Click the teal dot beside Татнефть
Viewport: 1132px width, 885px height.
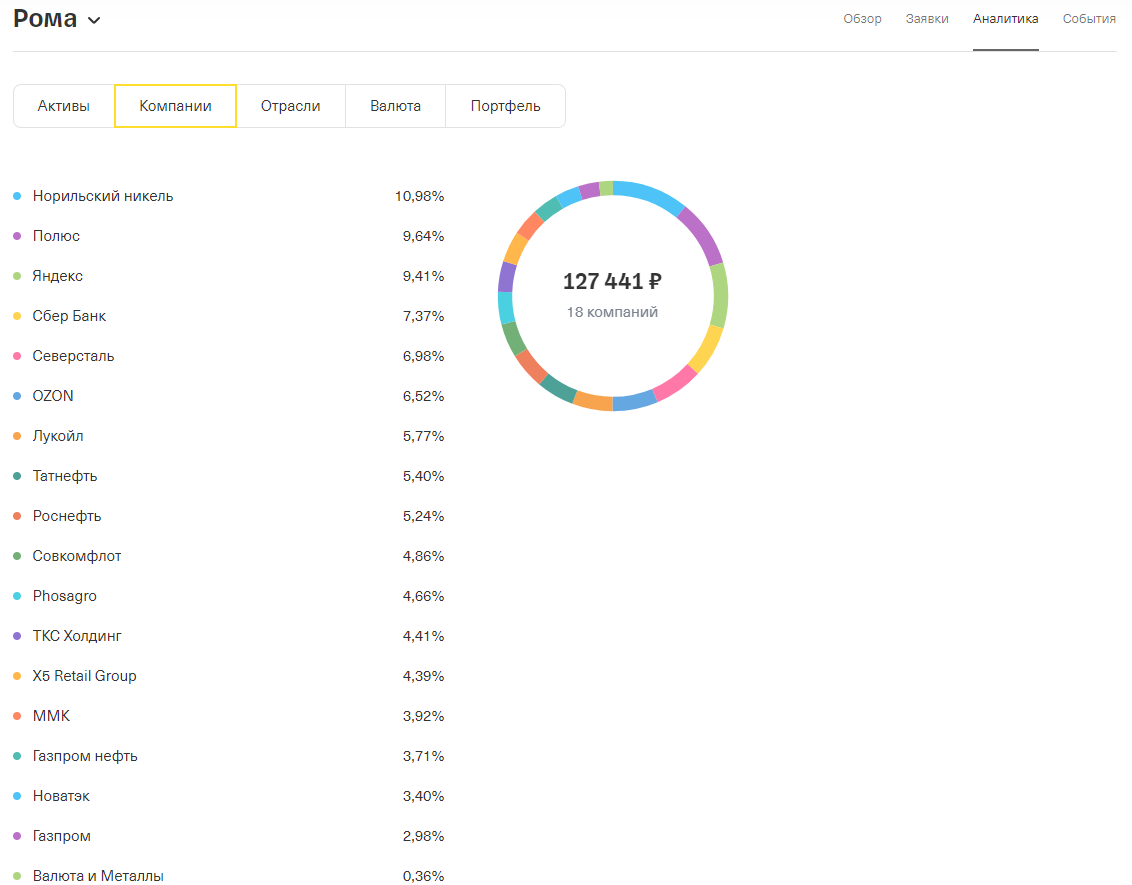pyautogui.click(x=17, y=475)
